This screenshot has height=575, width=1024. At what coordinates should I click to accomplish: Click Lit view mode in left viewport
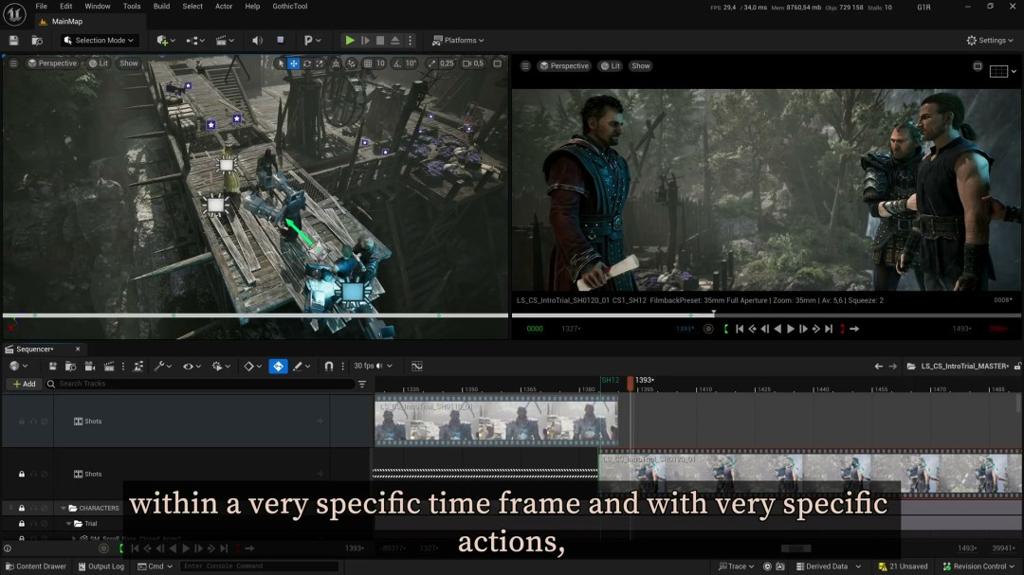click(99, 63)
